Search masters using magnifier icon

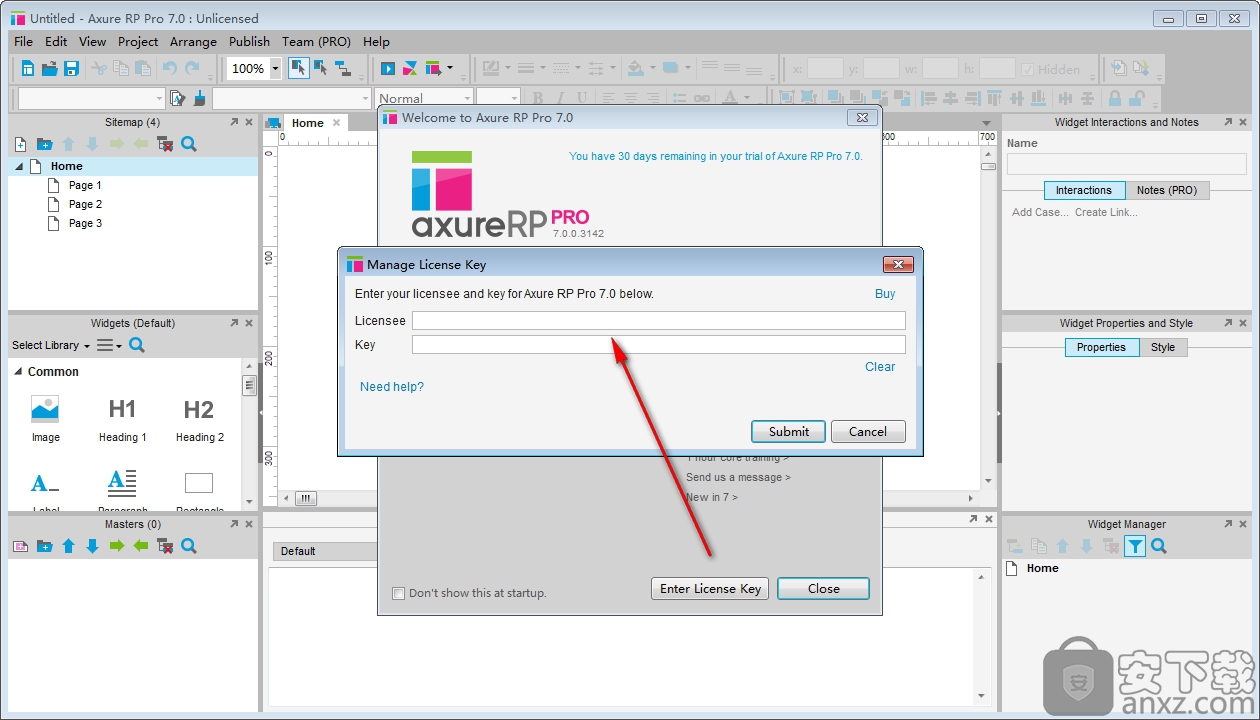tap(189, 546)
